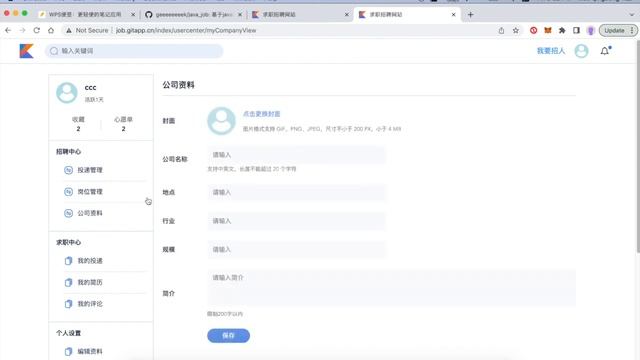Click the 编辑资料 clipboard icon

pyautogui.click(x=68, y=351)
